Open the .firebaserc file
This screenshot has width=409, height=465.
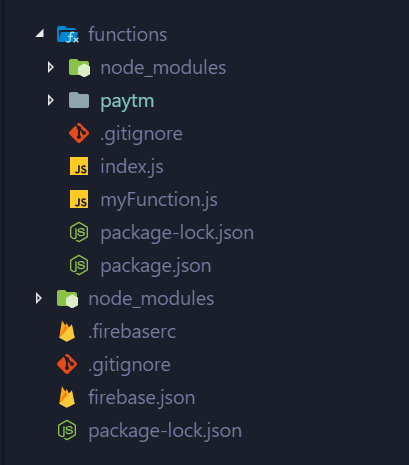pyautogui.click(x=132, y=331)
